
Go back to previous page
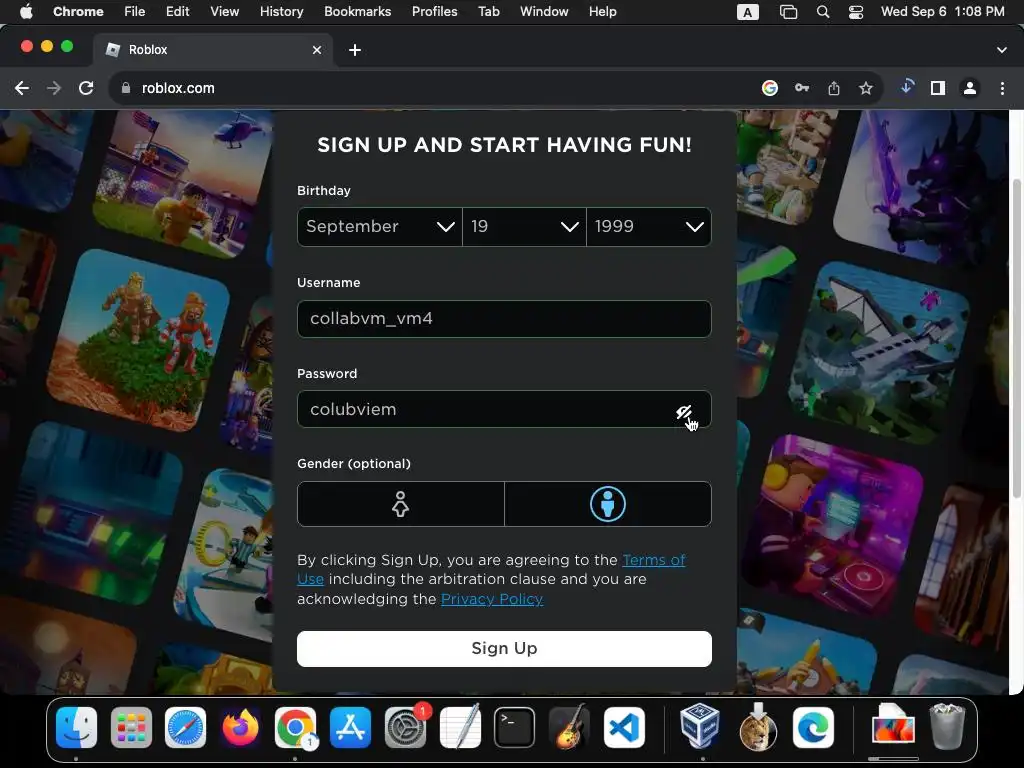tap(22, 88)
